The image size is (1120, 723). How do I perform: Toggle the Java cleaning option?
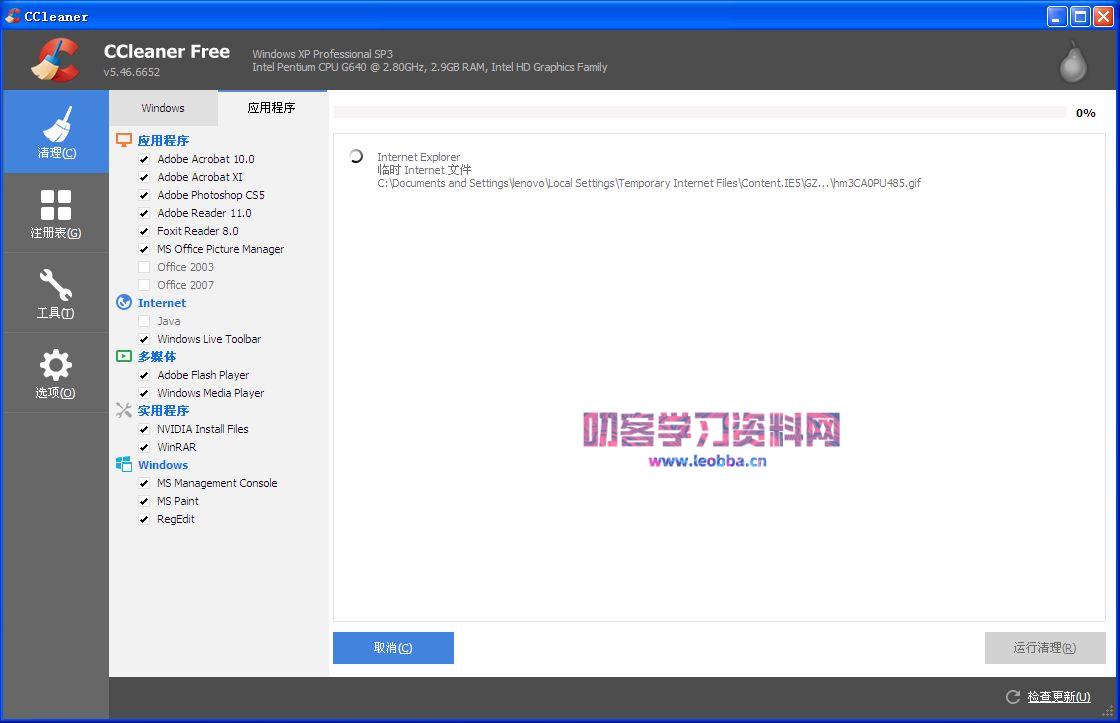pos(143,321)
